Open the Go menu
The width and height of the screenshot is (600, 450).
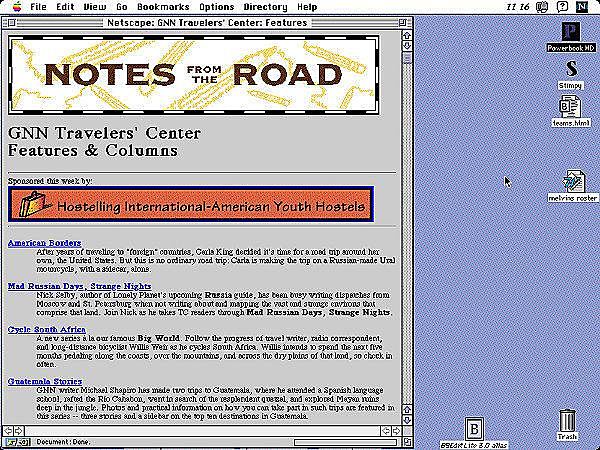click(122, 7)
